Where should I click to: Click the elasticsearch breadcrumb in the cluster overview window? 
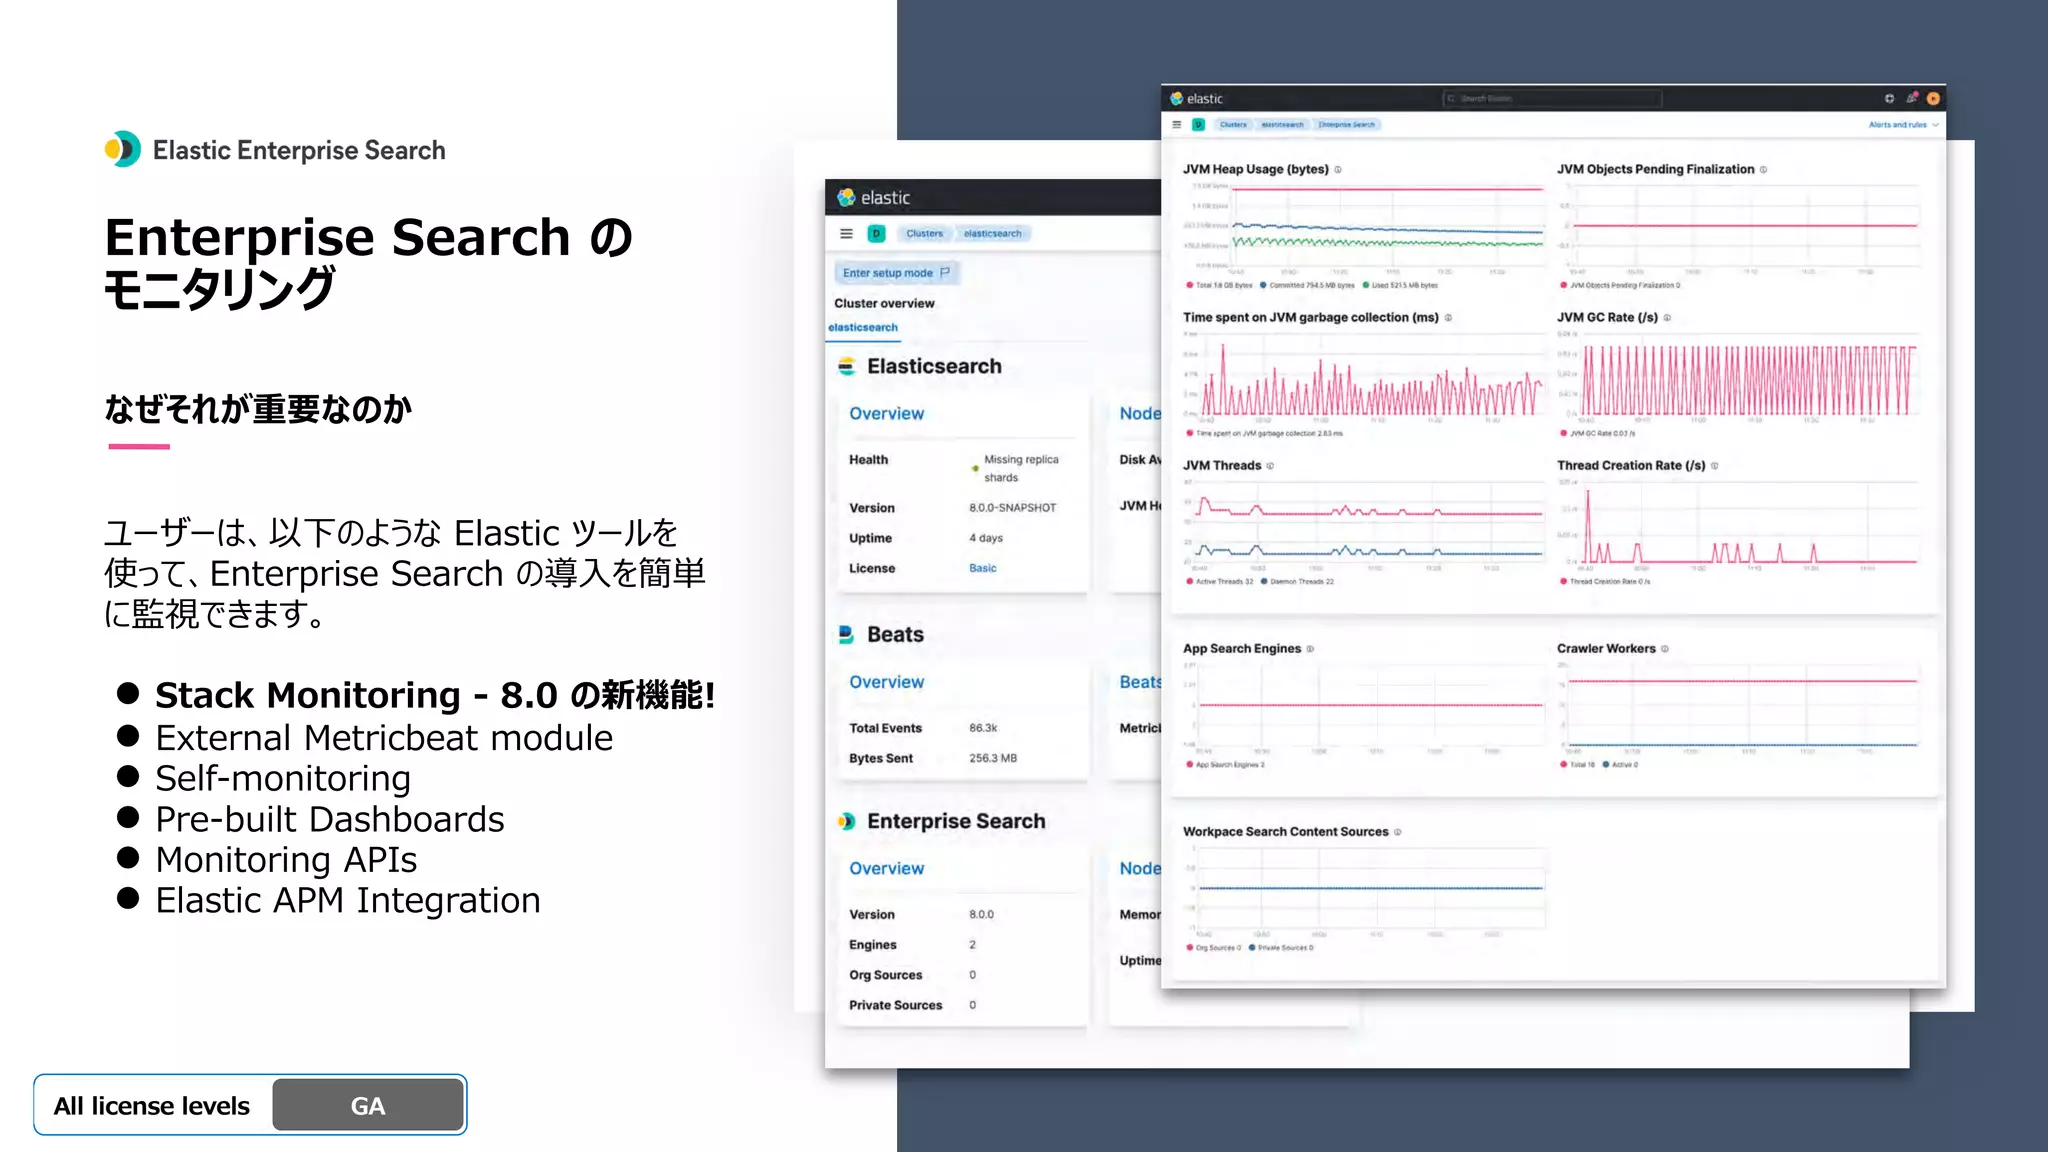(x=993, y=233)
